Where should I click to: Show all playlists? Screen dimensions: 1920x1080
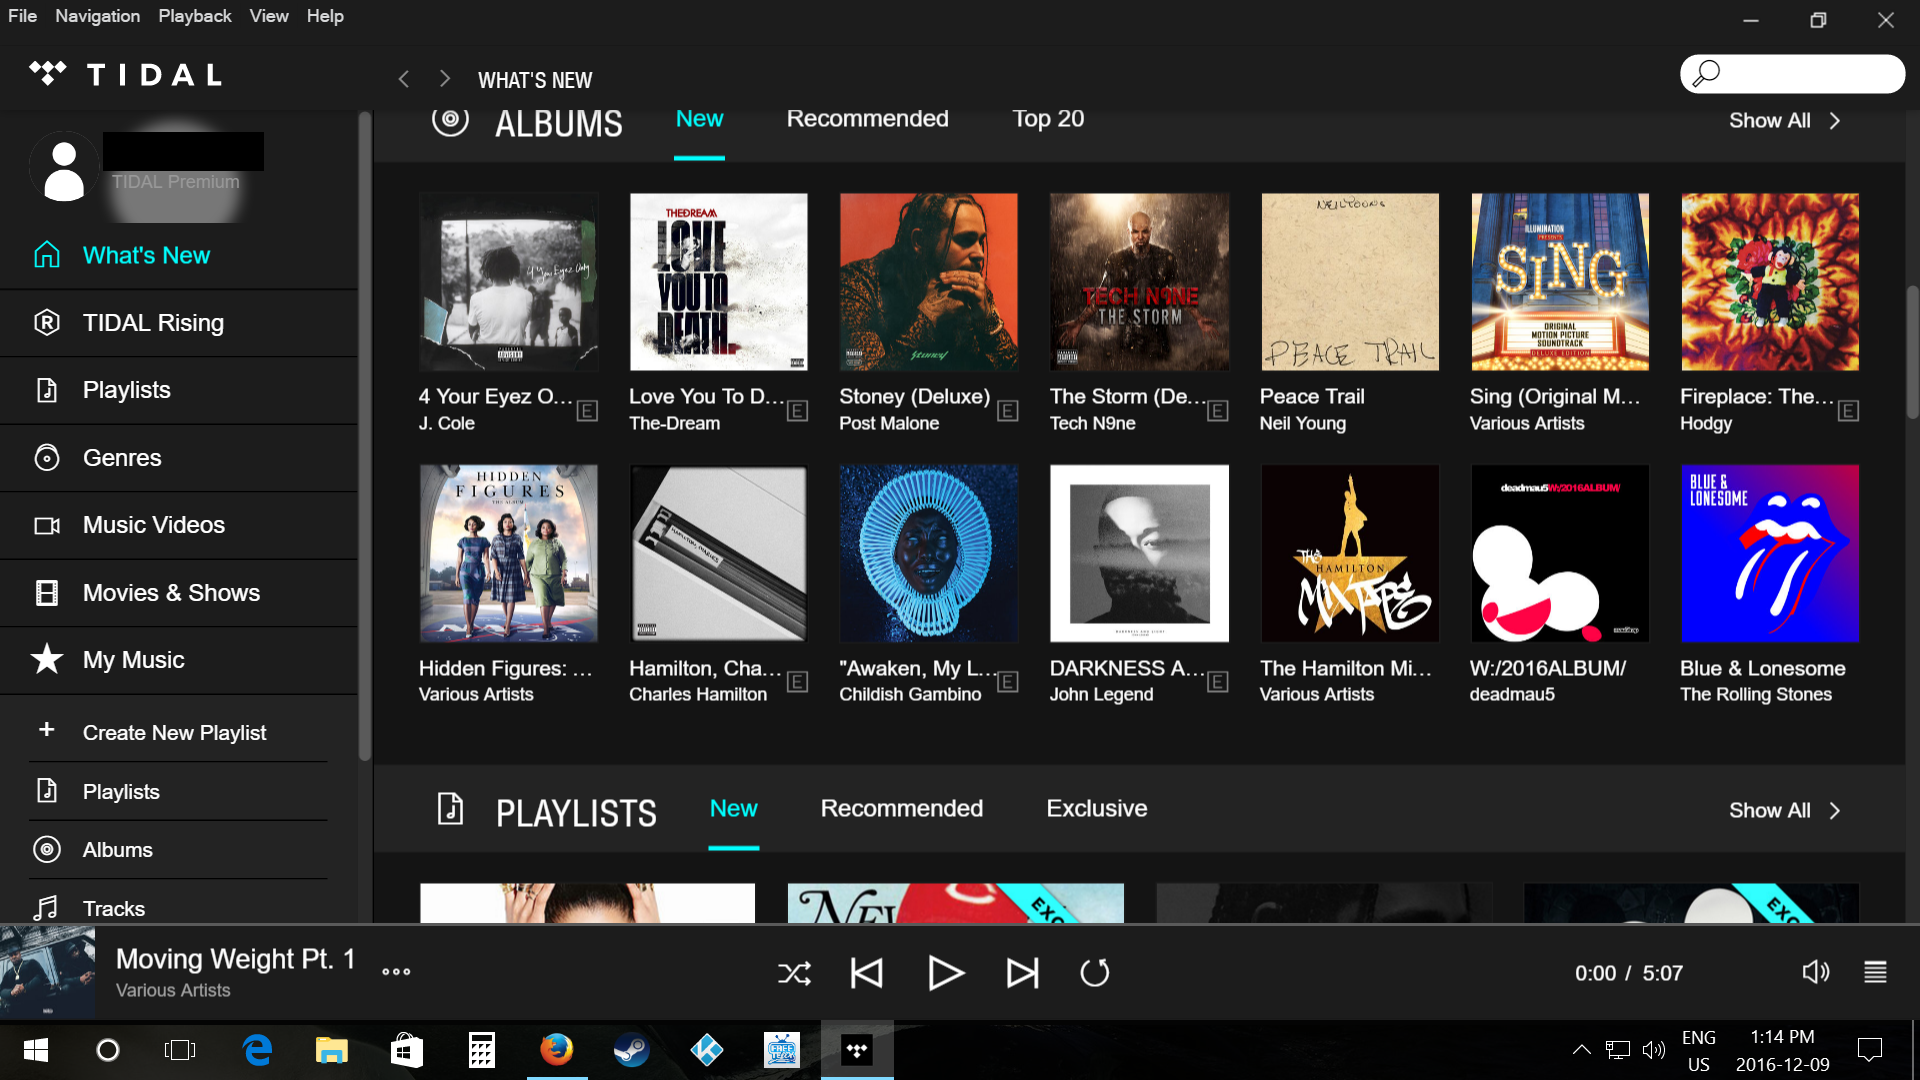click(1784, 810)
